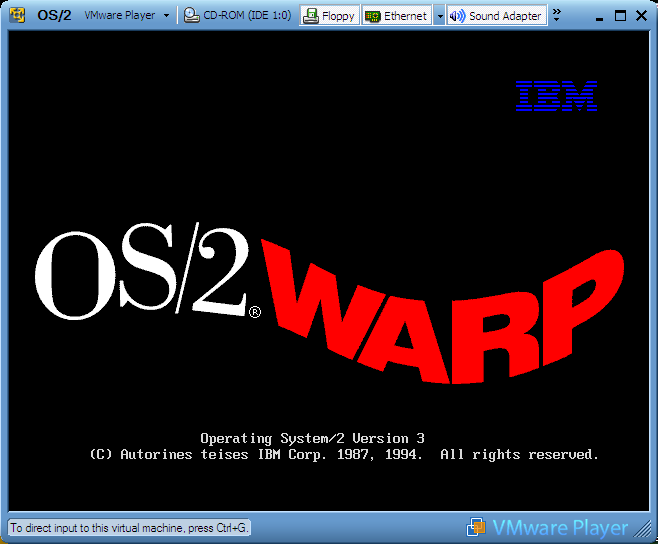658x544 pixels.
Task: Click the IBM Corp. copyright line
Action: [x=344, y=455]
